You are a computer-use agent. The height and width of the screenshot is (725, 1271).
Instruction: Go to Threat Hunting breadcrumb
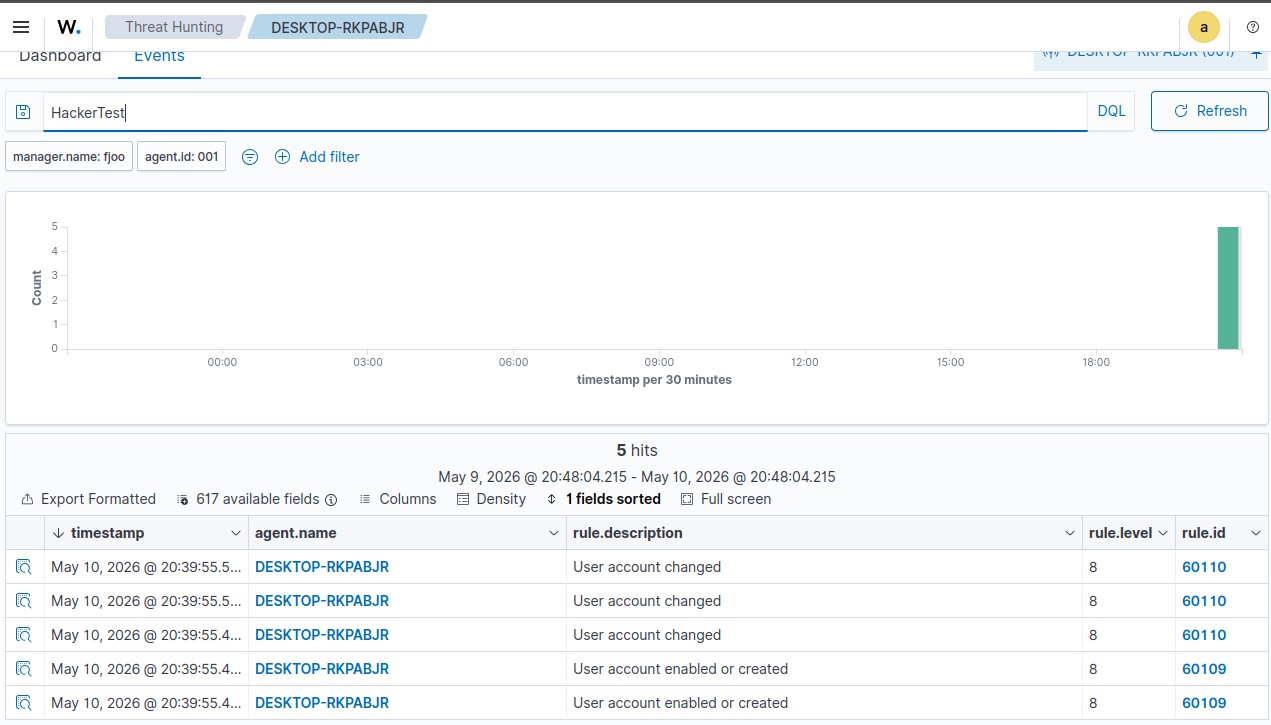coord(174,27)
